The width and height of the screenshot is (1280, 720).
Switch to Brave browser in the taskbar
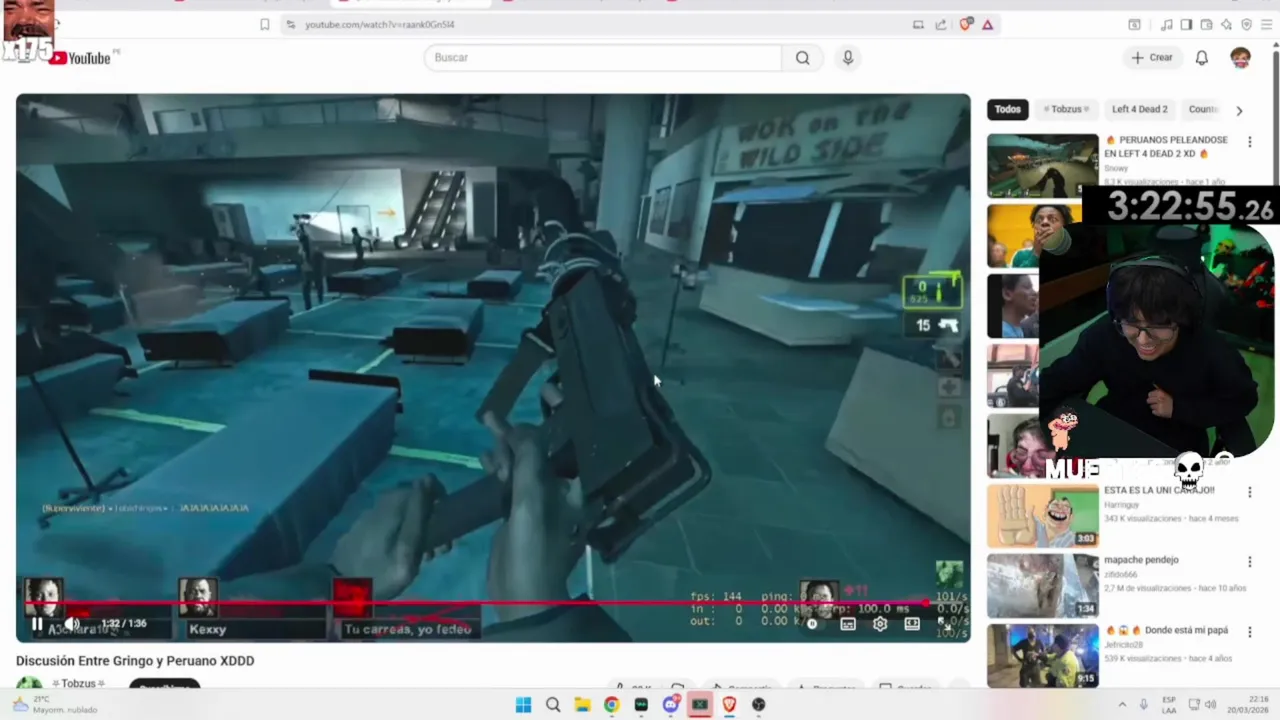pyautogui.click(x=729, y=704)
